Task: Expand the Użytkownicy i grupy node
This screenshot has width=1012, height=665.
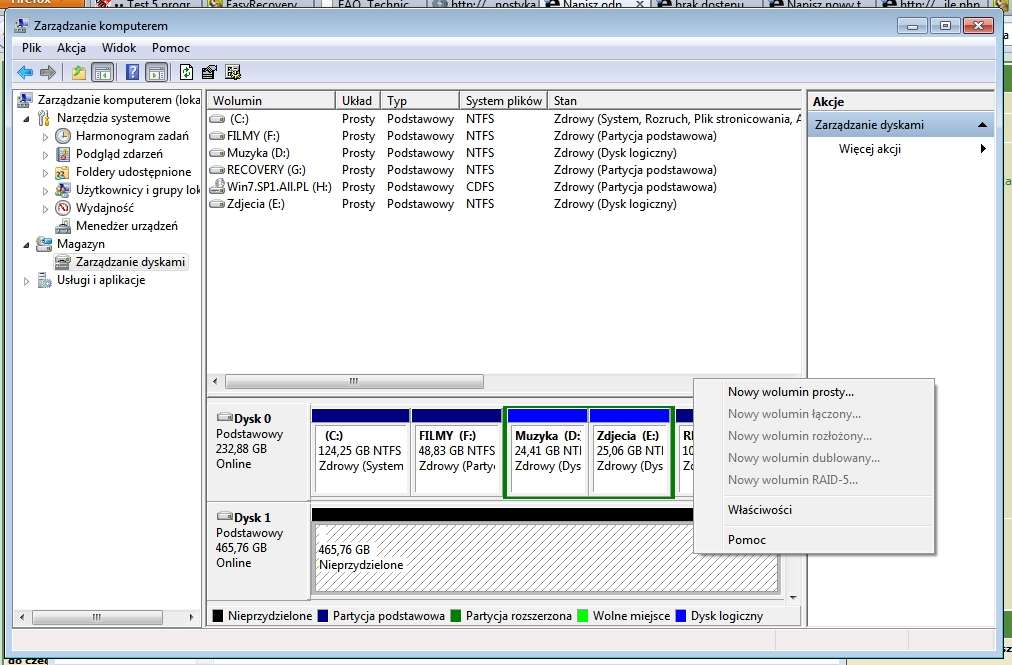Action: click(45, 191)
